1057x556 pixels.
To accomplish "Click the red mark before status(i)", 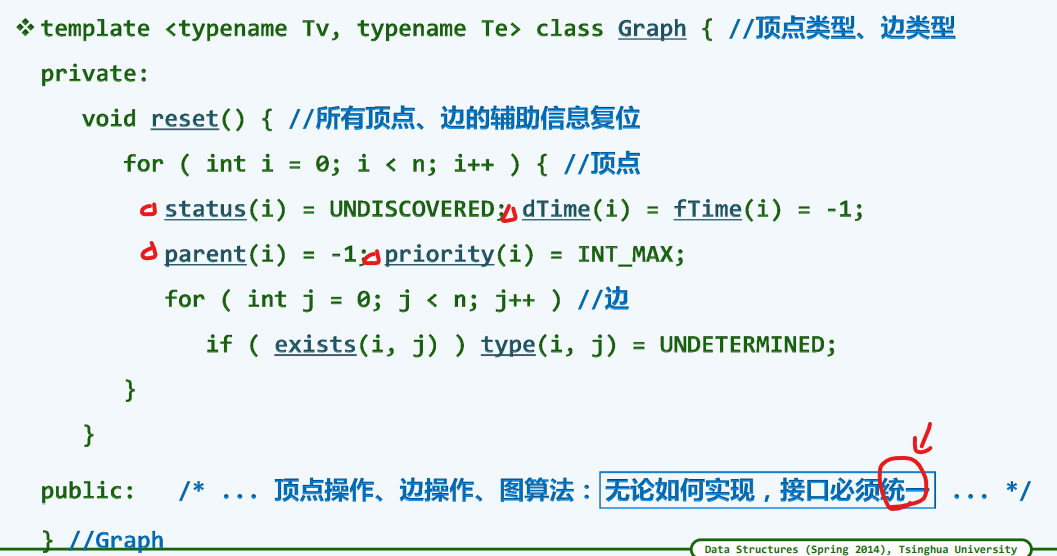I will click(x=148, y=209).
